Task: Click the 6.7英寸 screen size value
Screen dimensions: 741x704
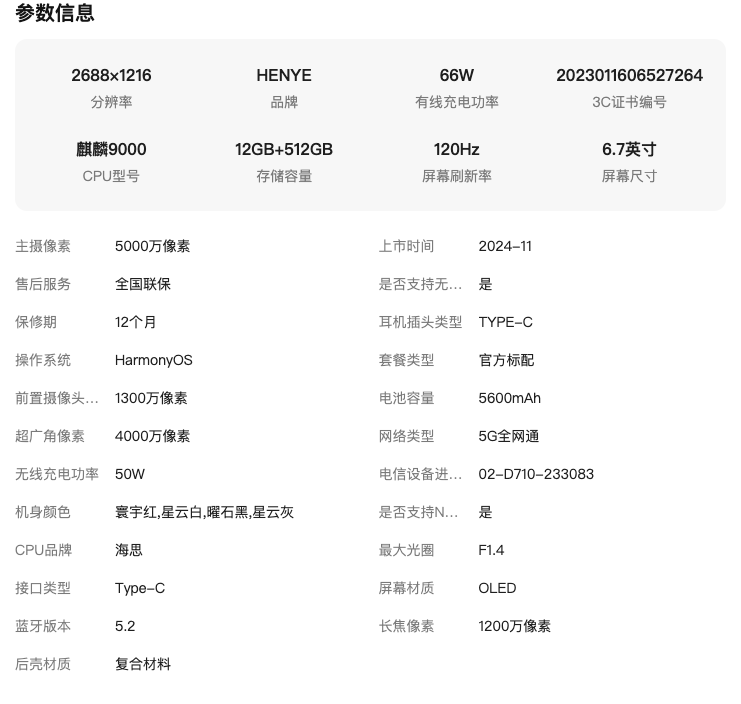Action: (629, 149)
